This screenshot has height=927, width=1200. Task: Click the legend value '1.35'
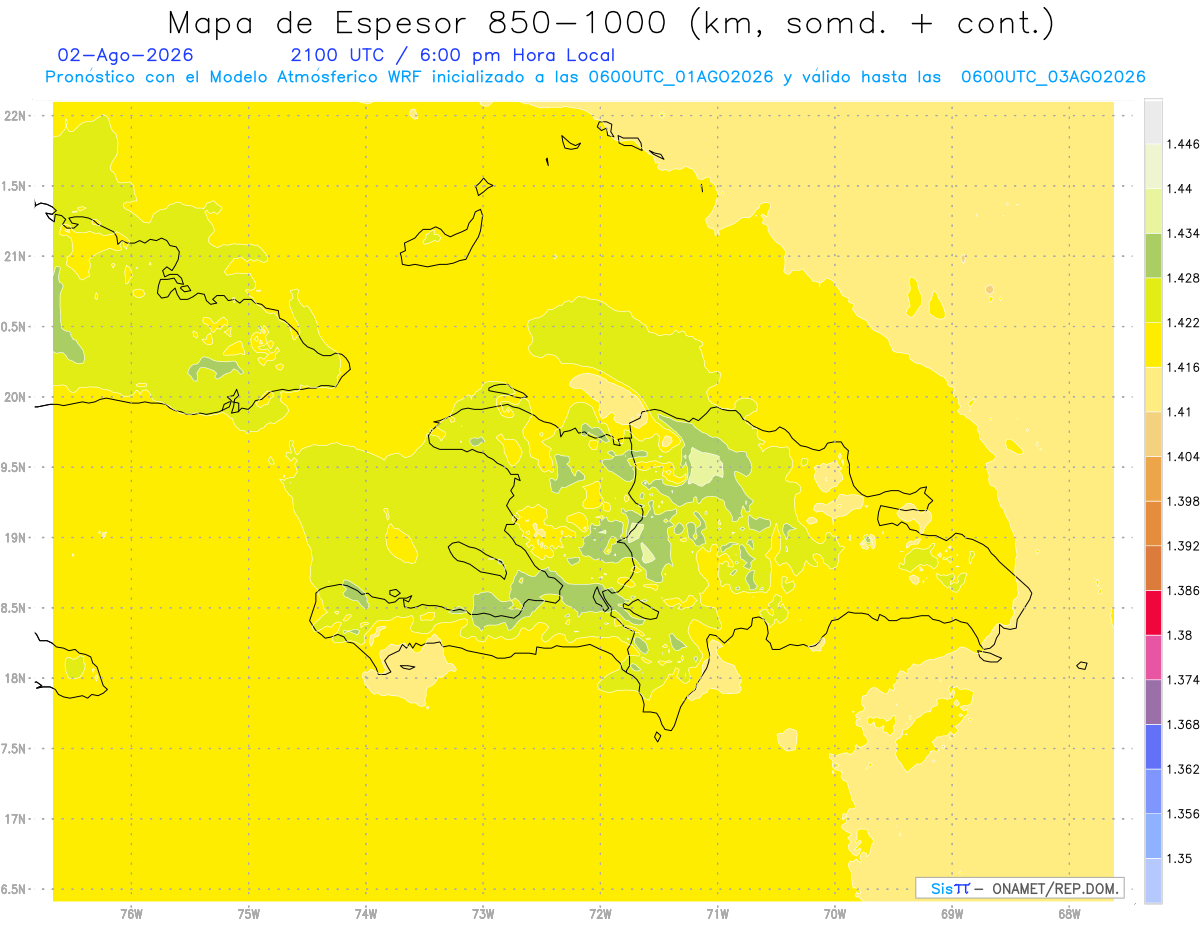click(x=1180, y=858)
